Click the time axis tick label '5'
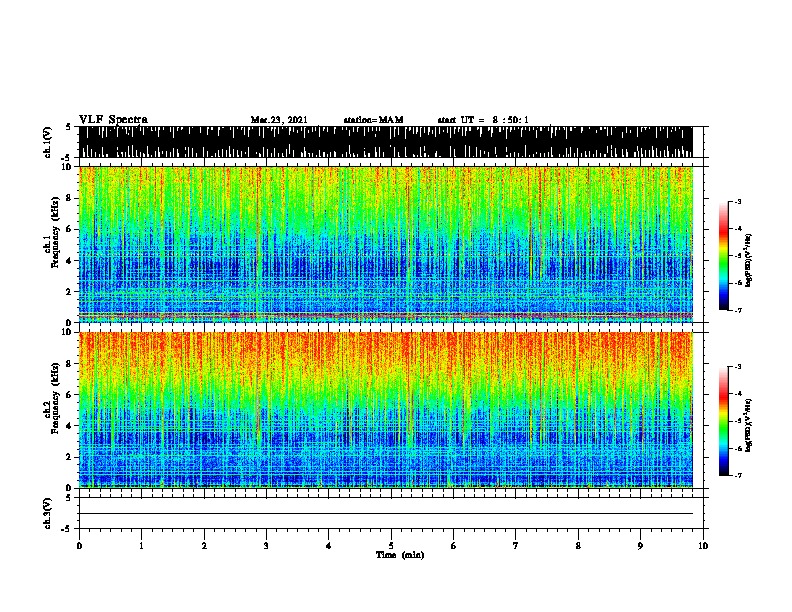Screen dimensions: 792x612 pos(391,546)
